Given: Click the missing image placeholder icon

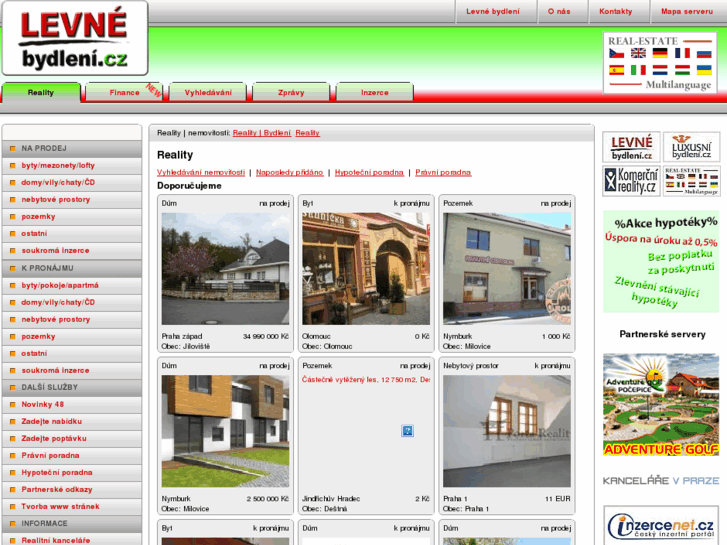Looking at the screenshot, I should tap(407, 431).
